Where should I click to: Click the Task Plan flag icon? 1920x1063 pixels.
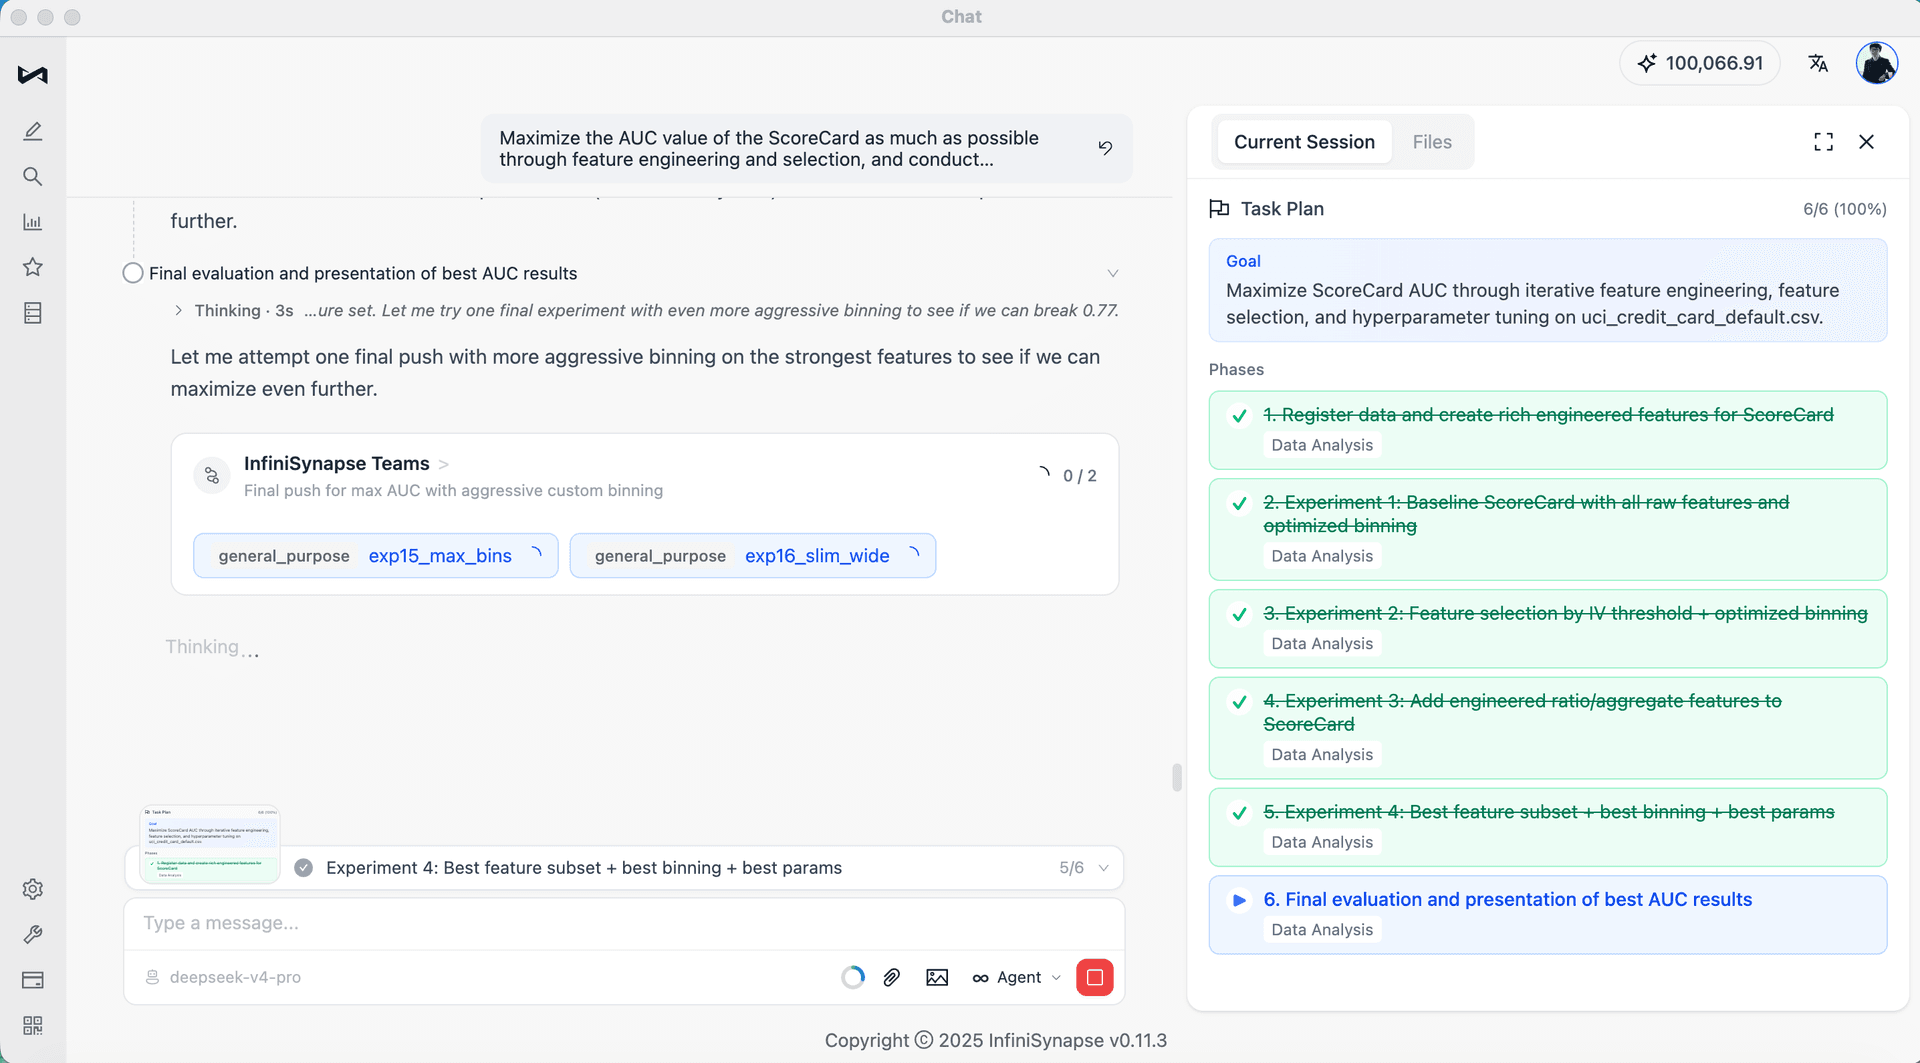coord(1219,209)
